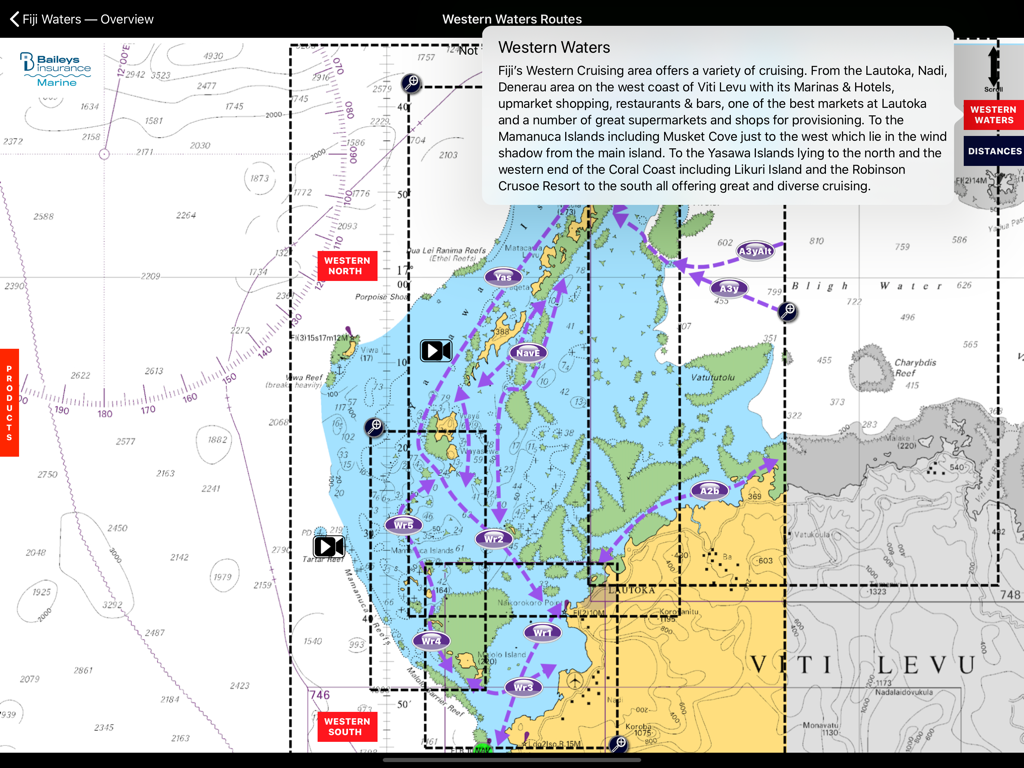The width and height of the screenshot is (1024, 768).
Task: Select the Wr5 route marker
Action: point(404,524)
